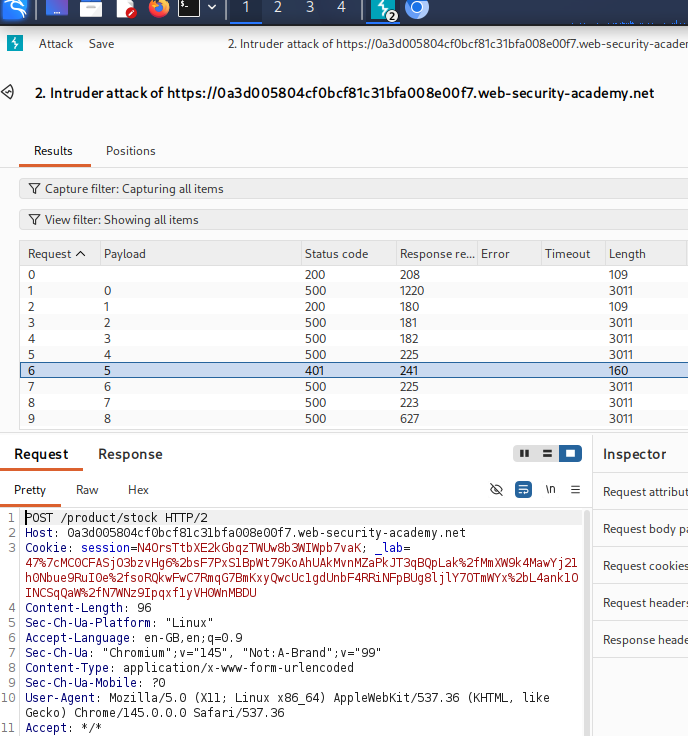Expand Request body parameters in Inspector

point(641,529)
